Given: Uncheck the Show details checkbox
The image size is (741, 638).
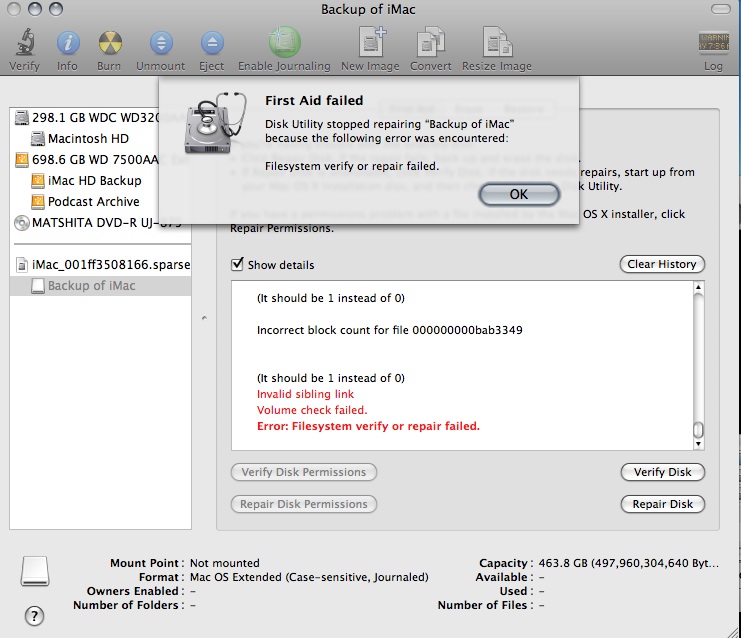Looking at the screenshot, I should click(237, 265).
